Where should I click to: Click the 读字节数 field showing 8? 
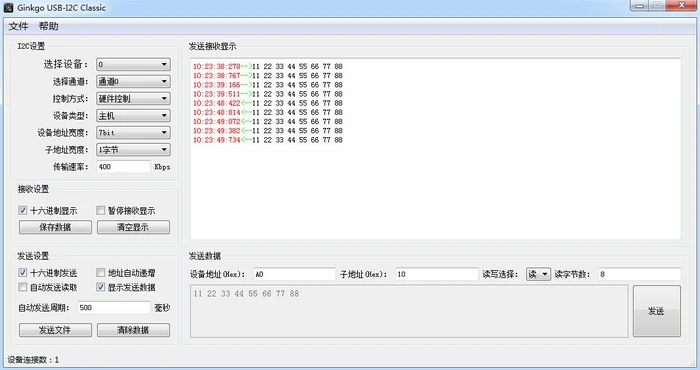point(639,274)
